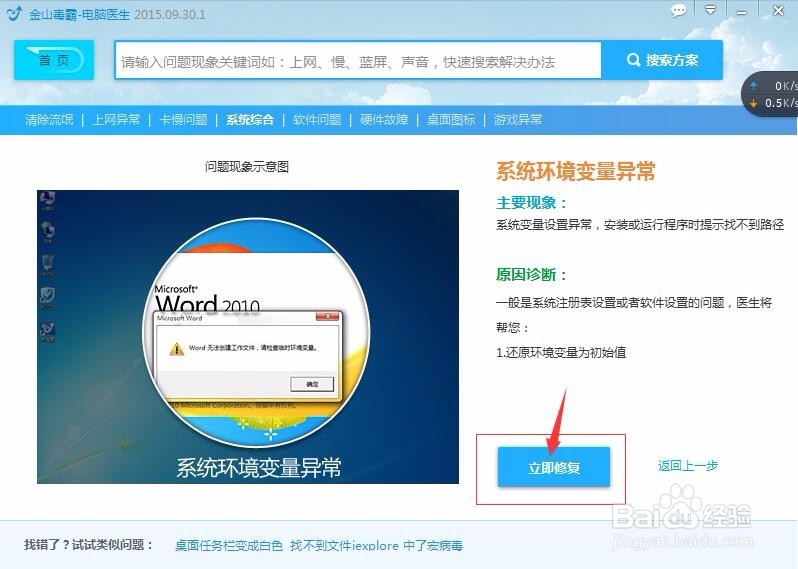Switch to the 卡慢问题 tab
Screen dimensions: 798x569
coord(183,120)
